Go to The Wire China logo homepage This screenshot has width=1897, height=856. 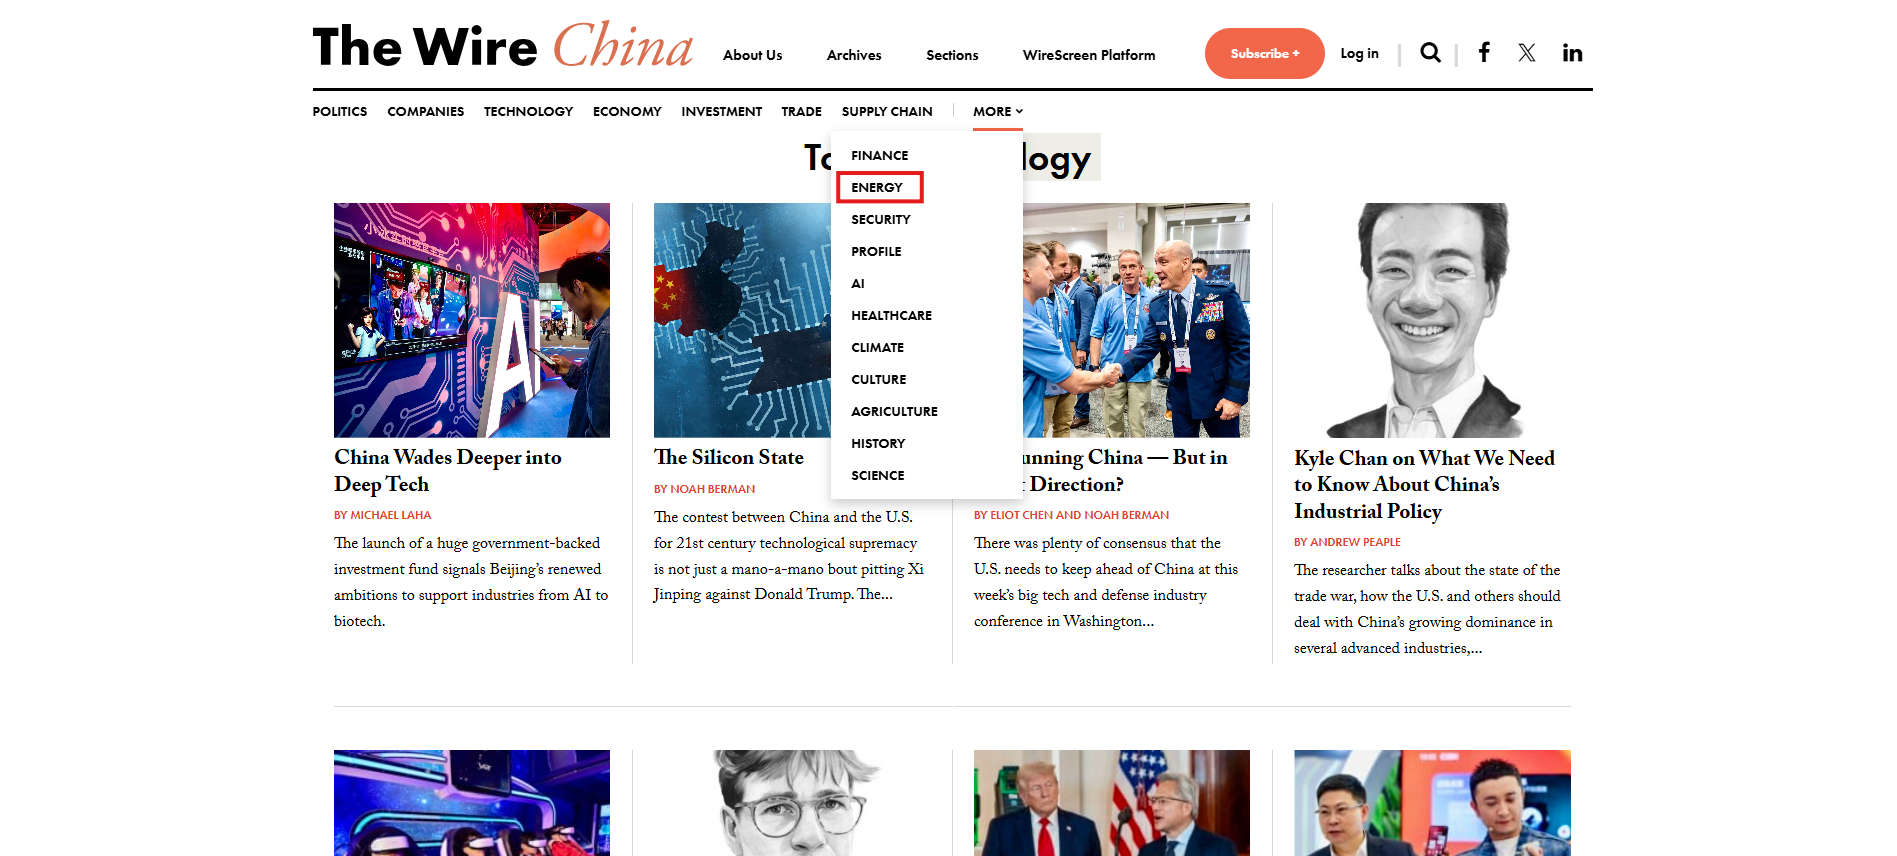(503, 46)
